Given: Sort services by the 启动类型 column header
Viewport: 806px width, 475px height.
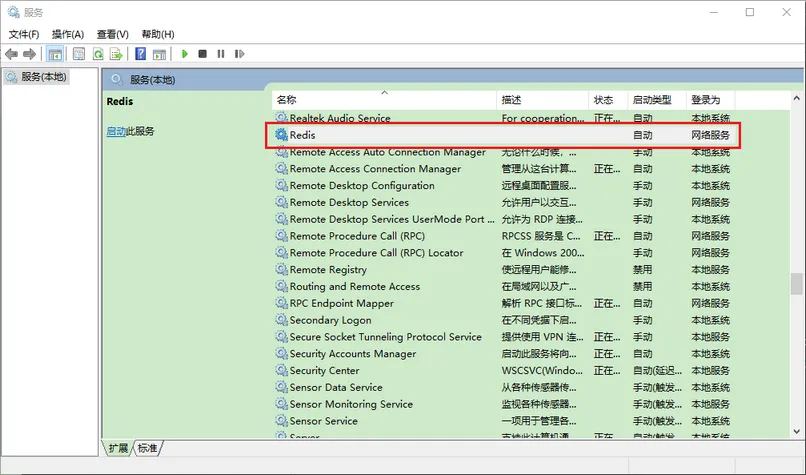Looking at the screenshot, I should click(651, 100).
